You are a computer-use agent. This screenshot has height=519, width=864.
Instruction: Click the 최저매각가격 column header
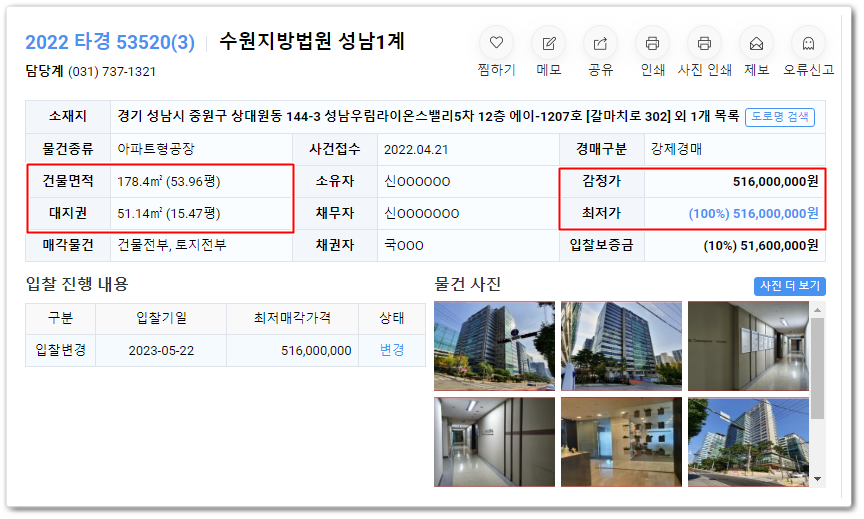292,318
